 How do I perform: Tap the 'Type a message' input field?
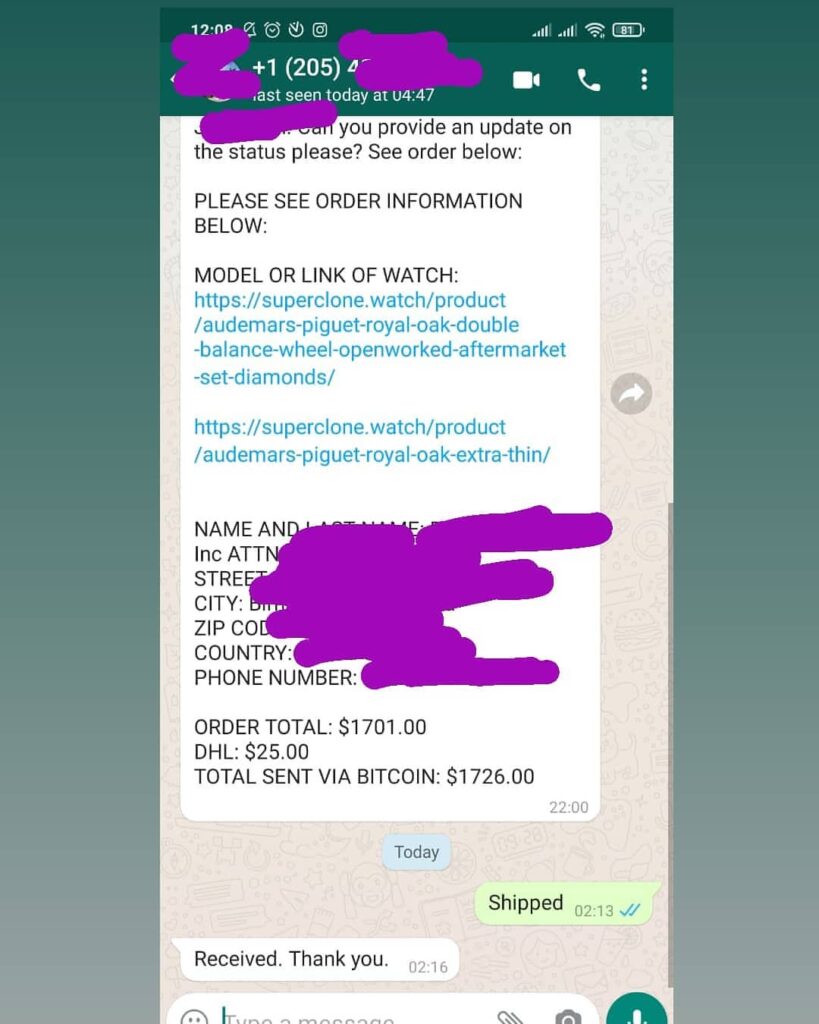(x=353, y=1017)
